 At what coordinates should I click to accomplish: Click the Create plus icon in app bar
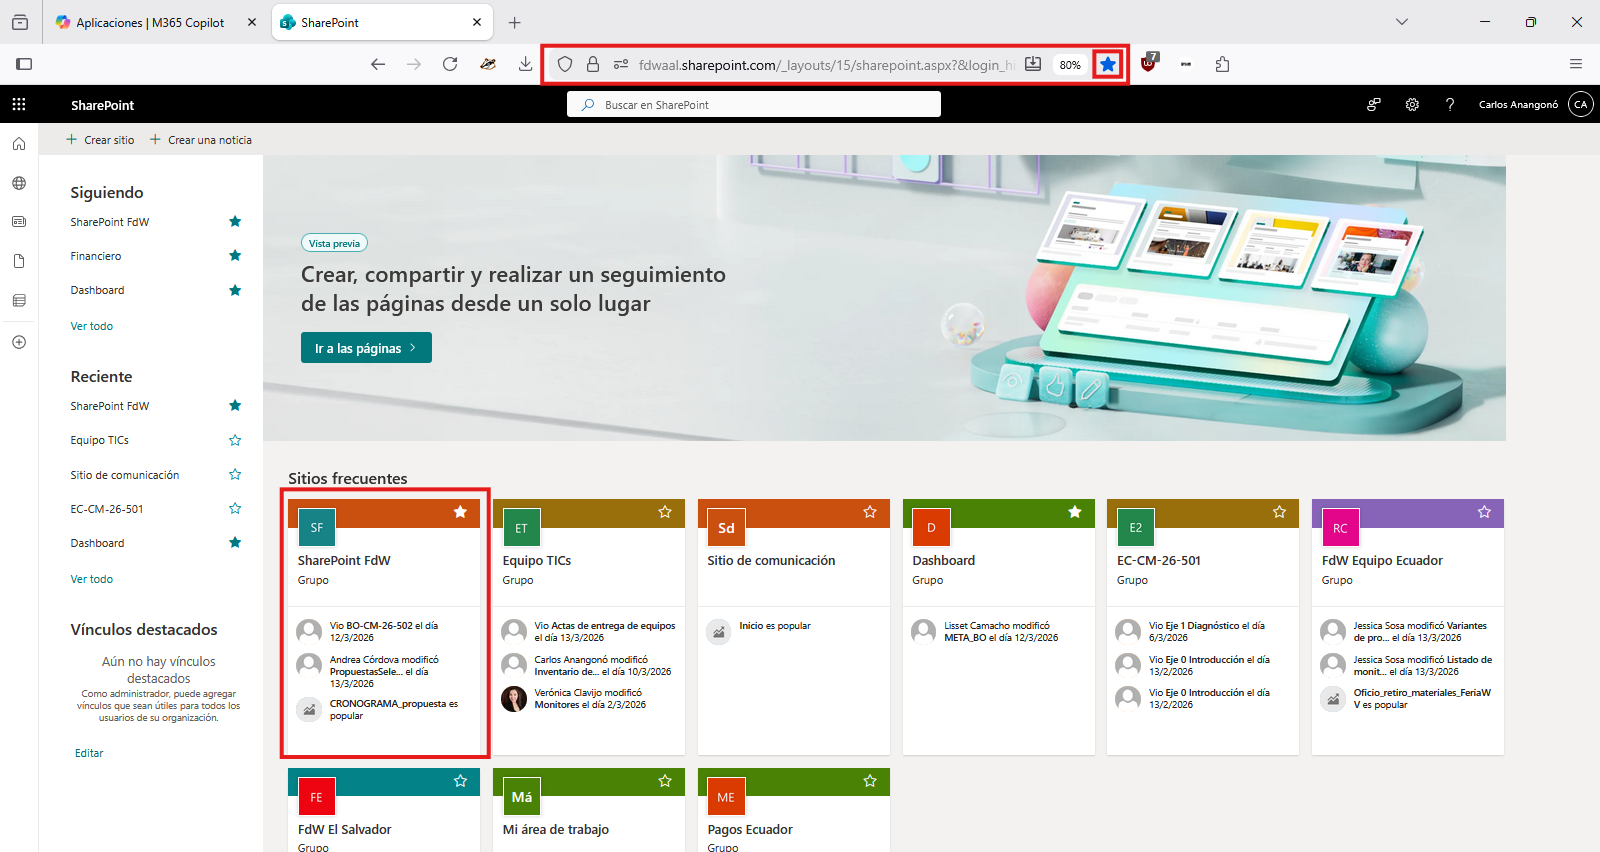coord(19,342)
